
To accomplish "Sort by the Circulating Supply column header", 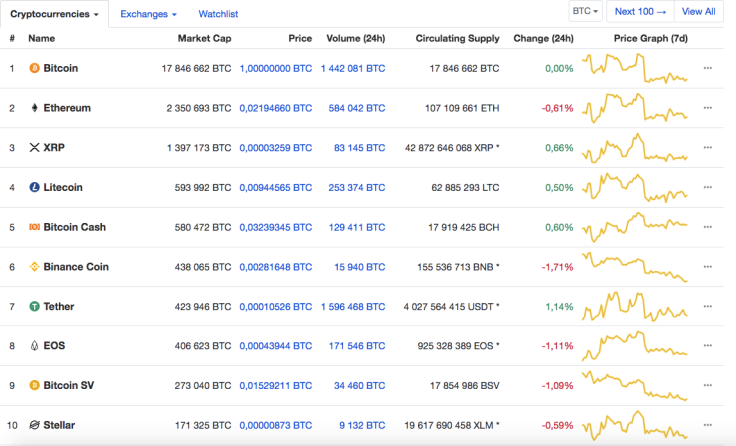I will coord(457,38).
